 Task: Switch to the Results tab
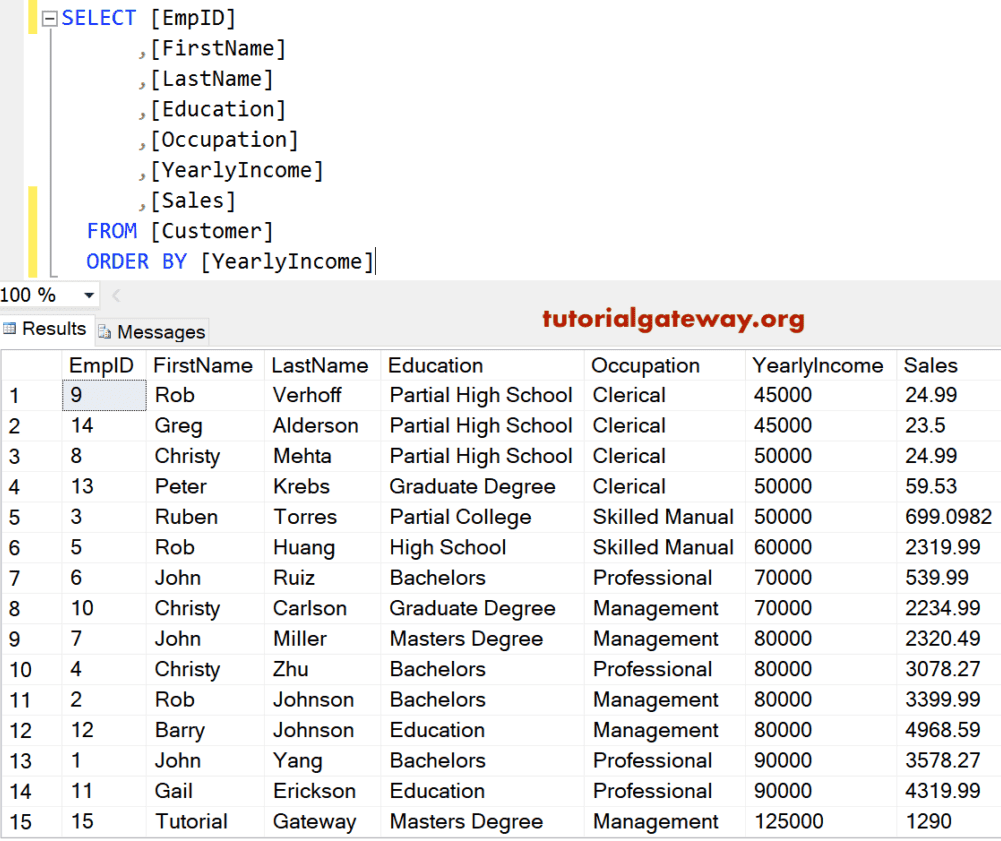point(47,329)
